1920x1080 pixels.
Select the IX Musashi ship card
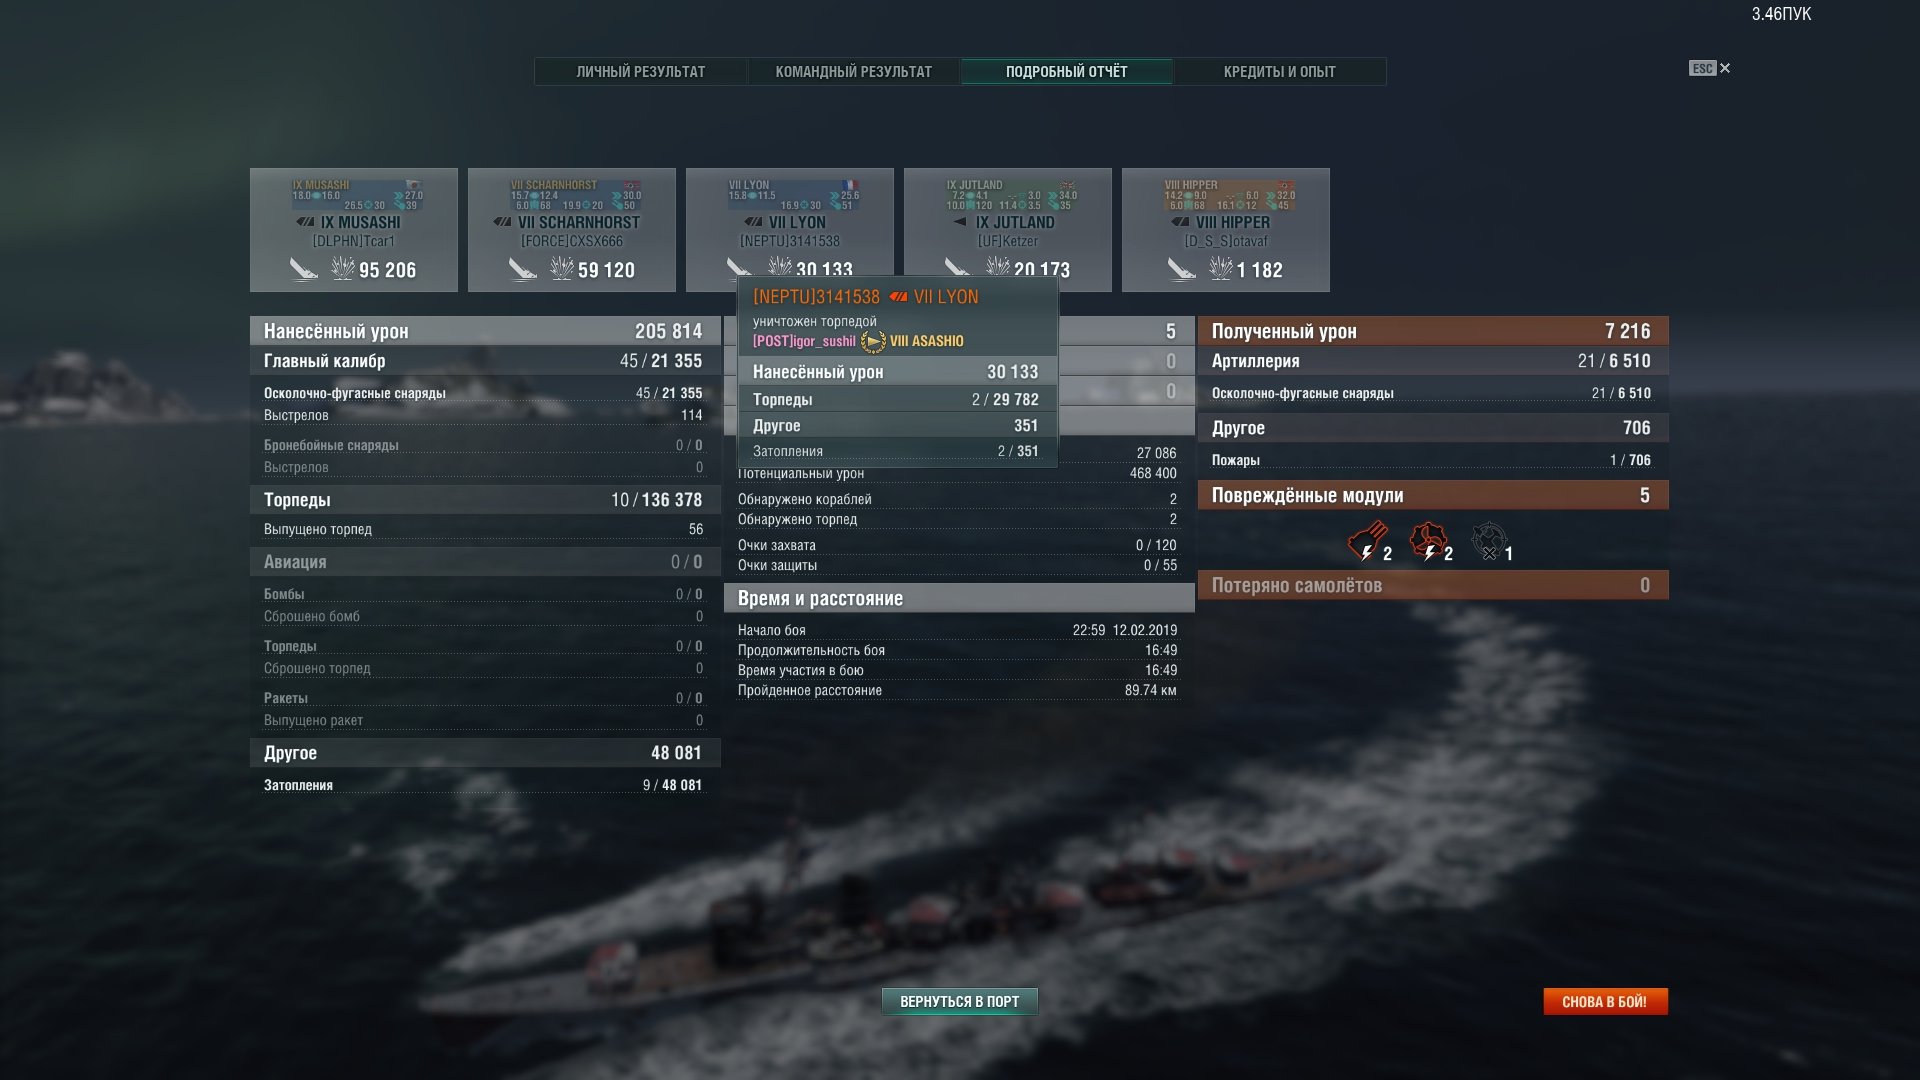click(x=354, y=230)
